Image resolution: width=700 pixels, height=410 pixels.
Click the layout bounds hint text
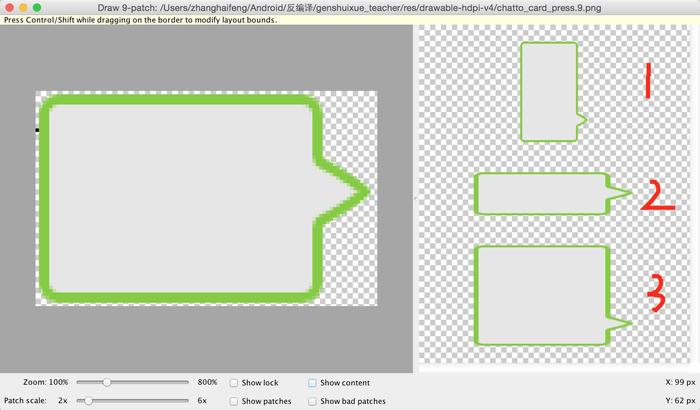tap(140, 20)
